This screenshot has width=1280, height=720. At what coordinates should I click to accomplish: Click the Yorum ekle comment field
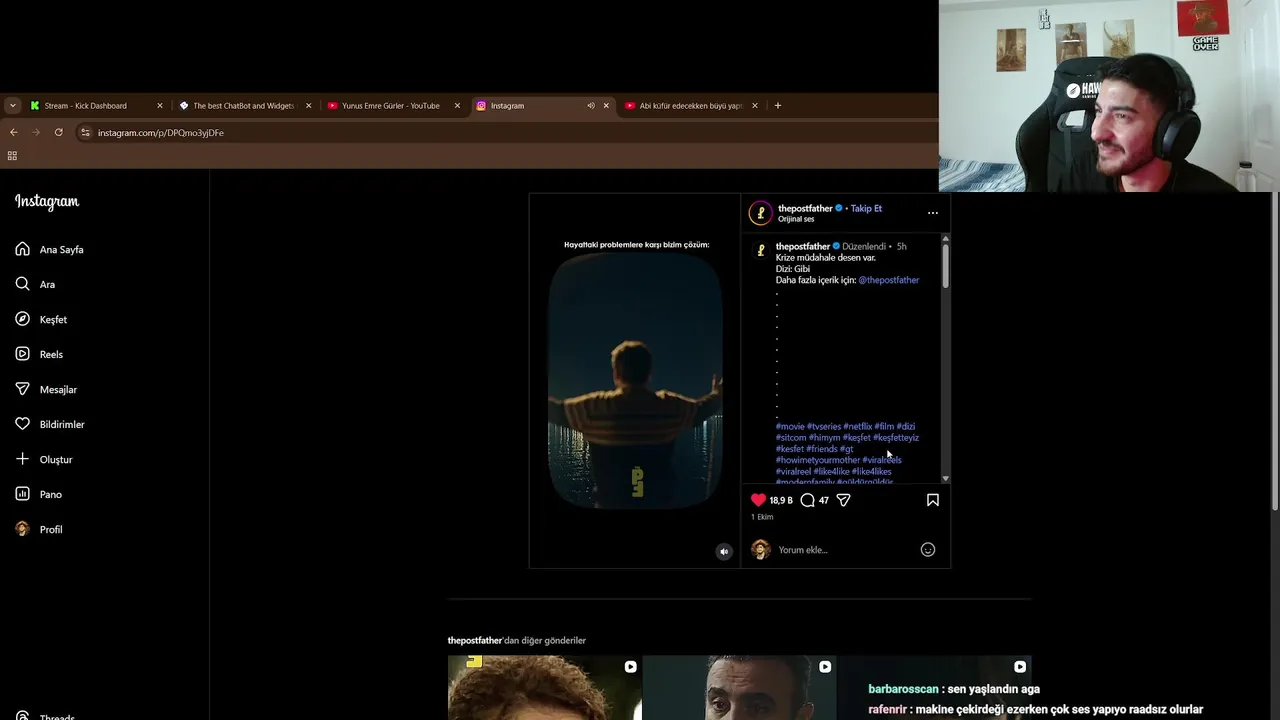pyautogui.click(x=845, y=550)
